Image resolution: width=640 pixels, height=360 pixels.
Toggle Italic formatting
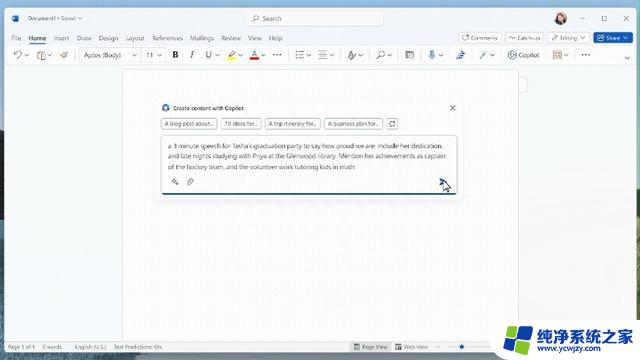pyautogui.click(x=192, y=55)
